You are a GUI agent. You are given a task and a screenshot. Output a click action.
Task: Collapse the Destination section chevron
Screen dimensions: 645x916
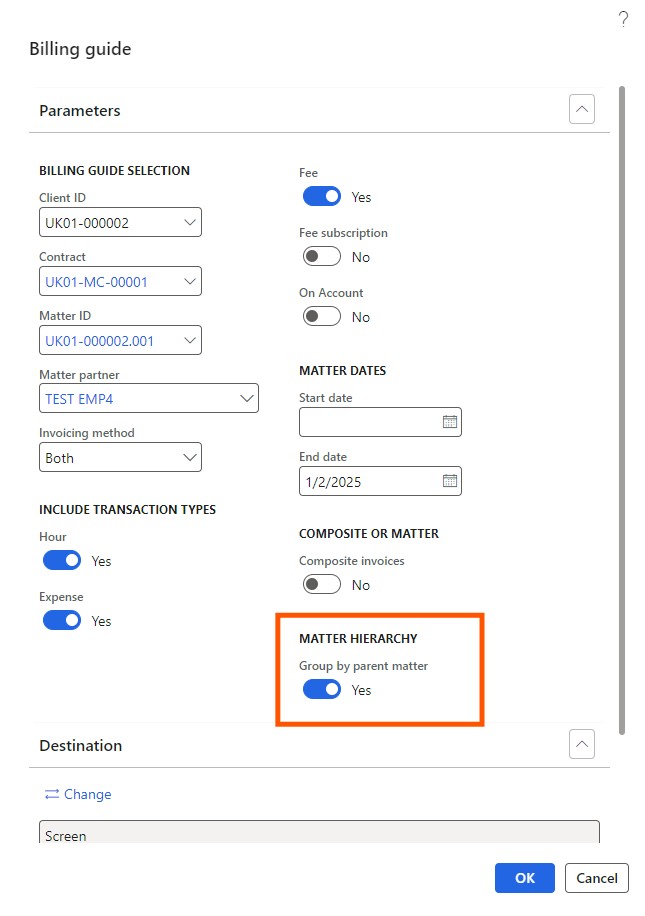581,744
